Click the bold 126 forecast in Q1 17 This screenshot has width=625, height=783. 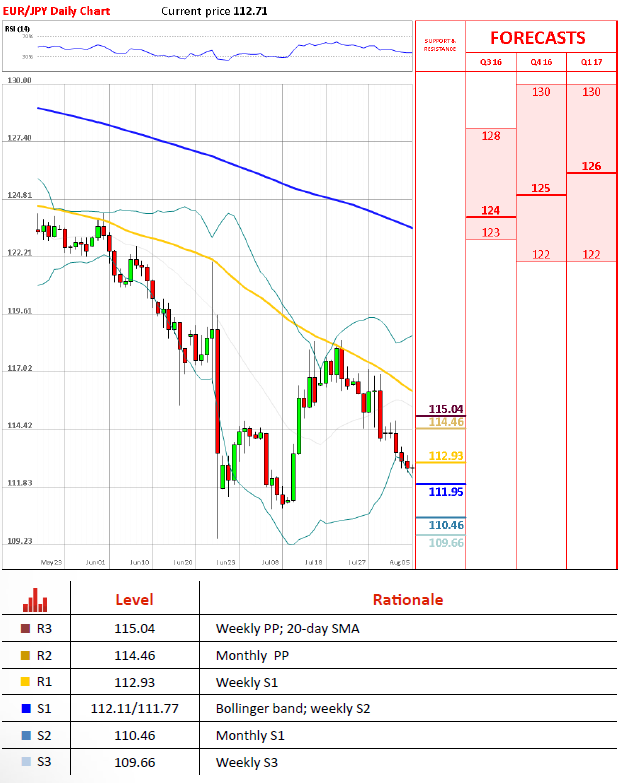point(592,166)
